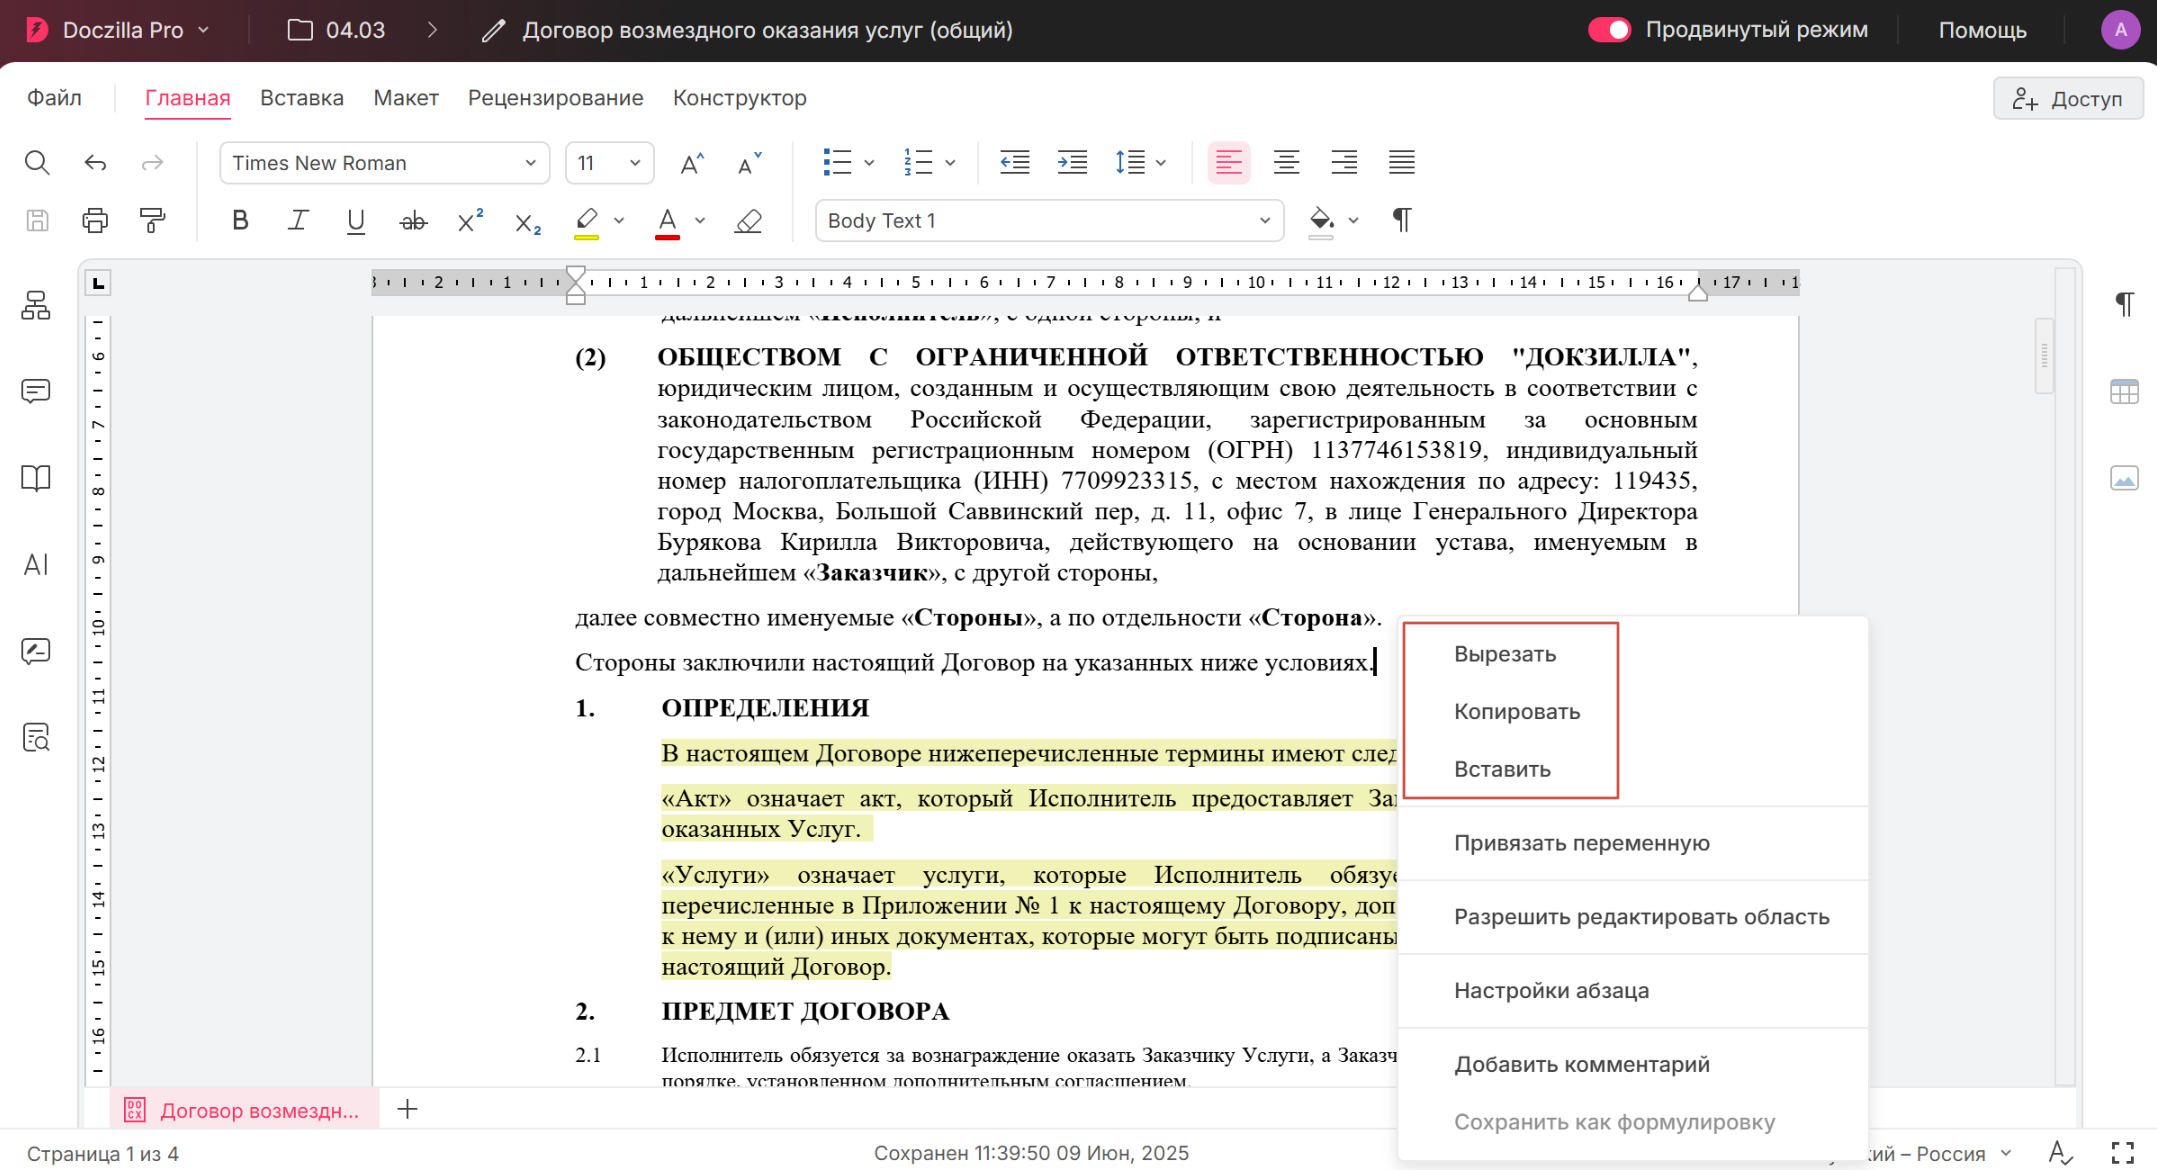Switch to the Вставка tab
The image size is (2157, 1170).
click(x=302, y=98)
